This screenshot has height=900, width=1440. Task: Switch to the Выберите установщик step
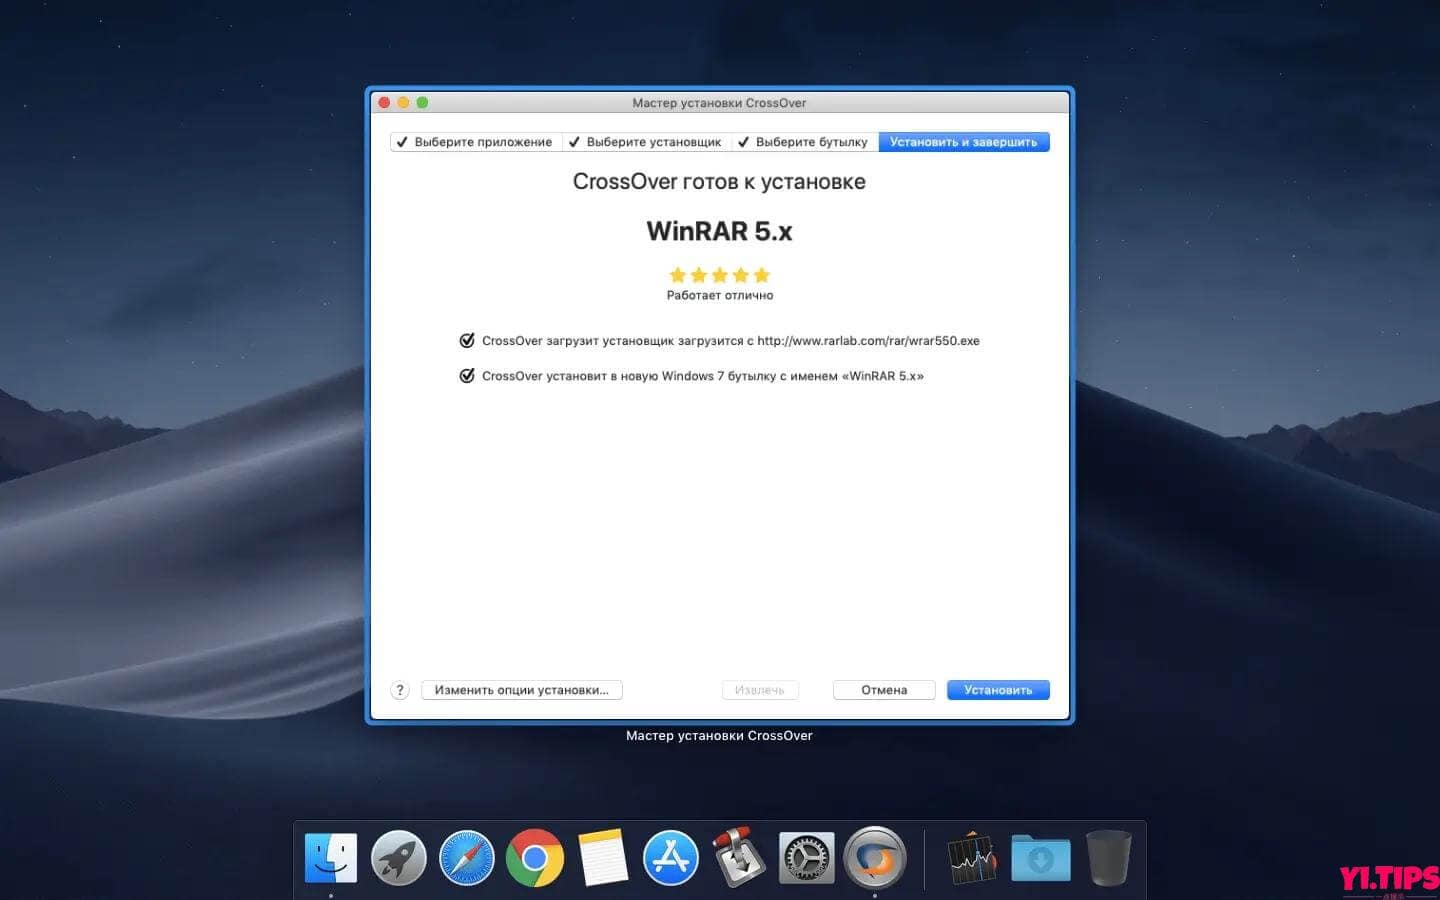(645, 141)
